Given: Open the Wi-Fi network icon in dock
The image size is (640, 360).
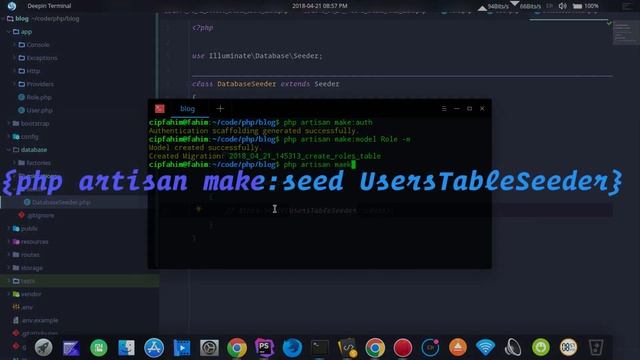Looking at the screenshot, I should tap(485, 348).
